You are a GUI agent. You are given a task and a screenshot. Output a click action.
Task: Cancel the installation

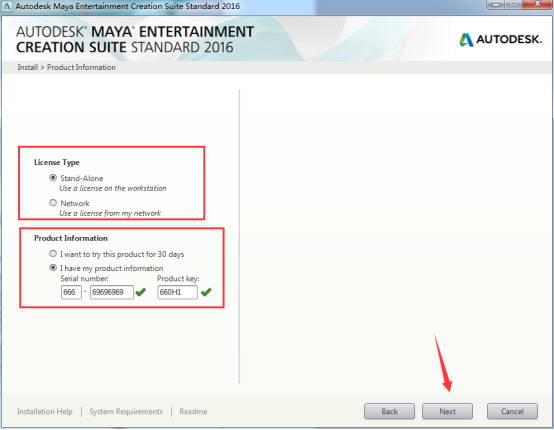point(512,411)
